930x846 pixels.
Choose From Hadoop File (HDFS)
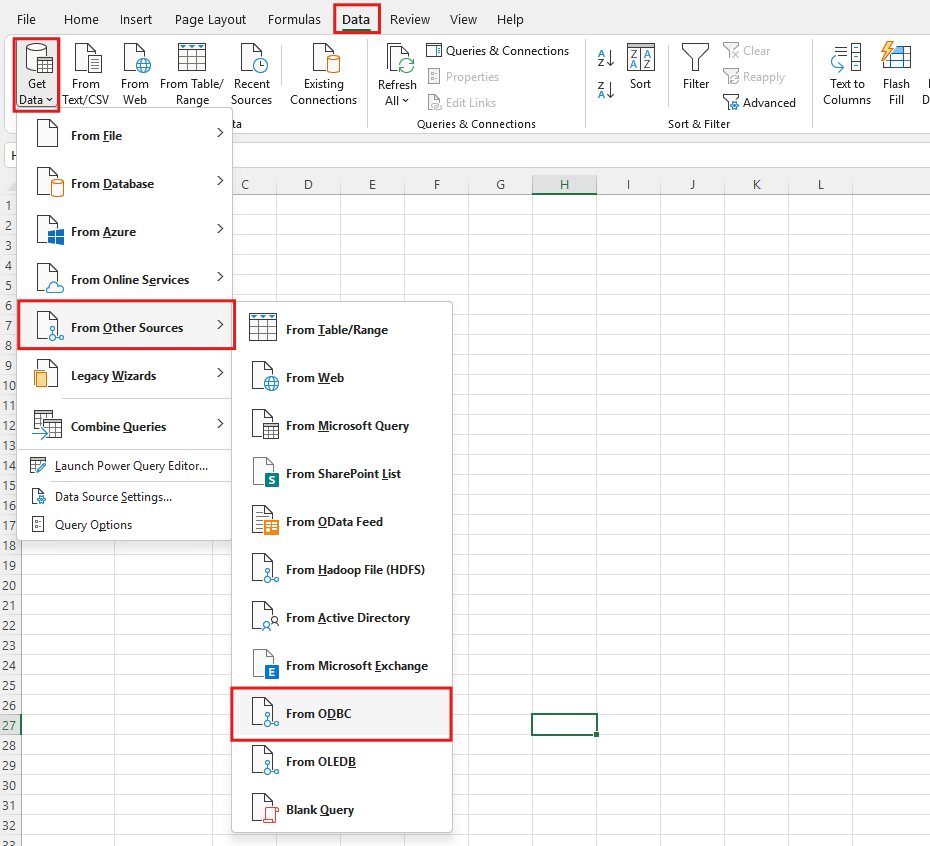click(x=342, y=570)
